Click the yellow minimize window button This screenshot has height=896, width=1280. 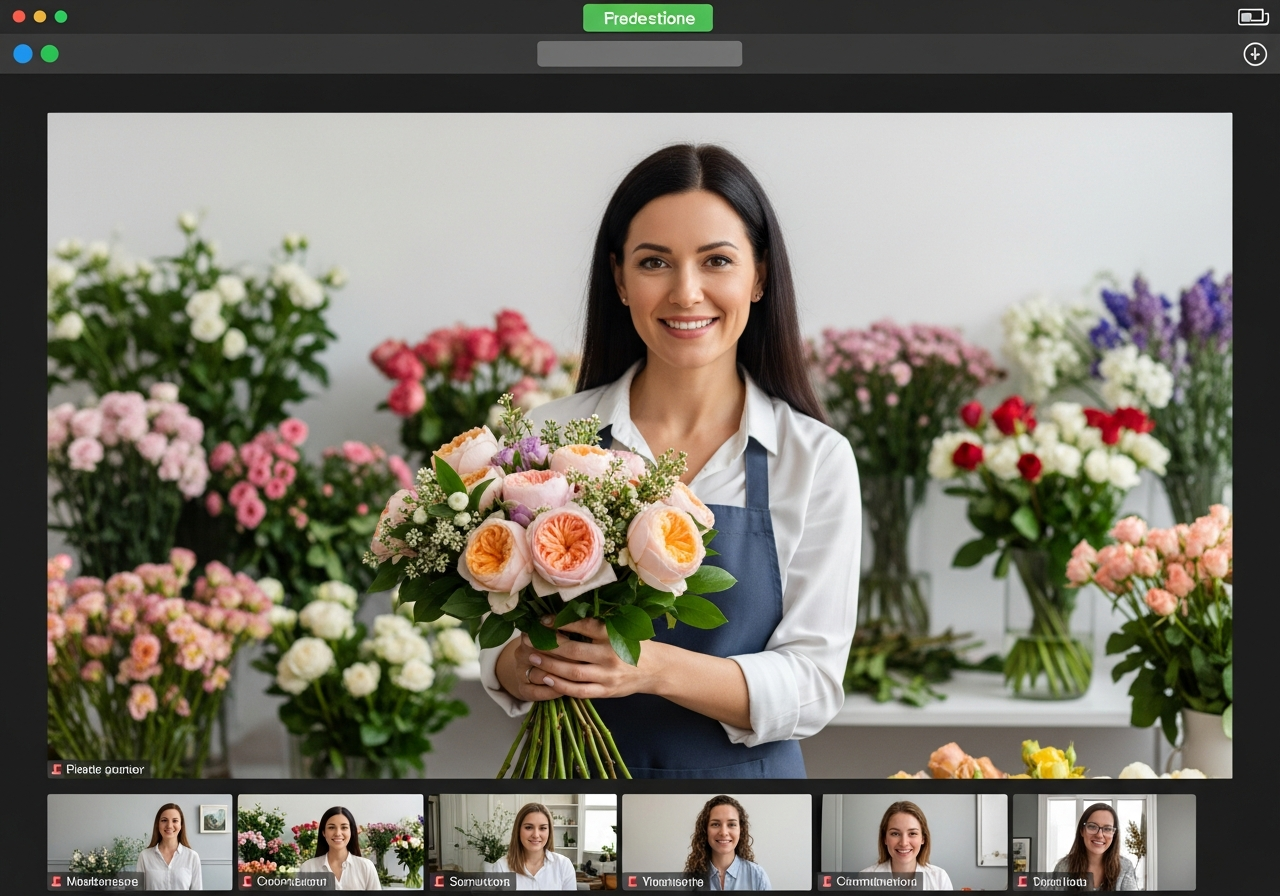pos(40,17)
